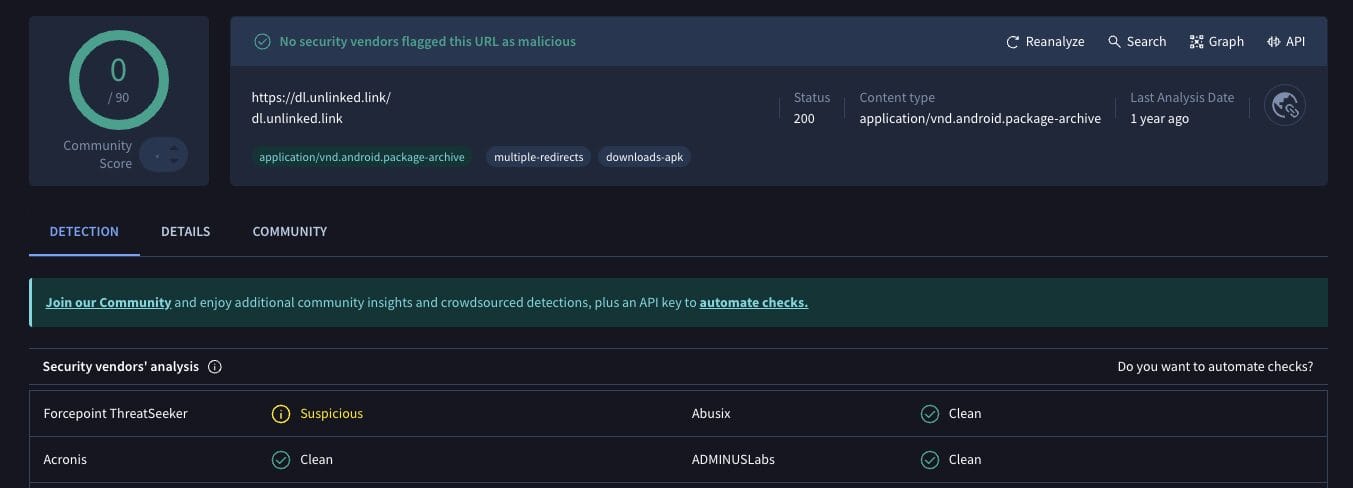Click the 0 / 90 detection score circle
This screenshot has height=488, width=1353.
[118, 79]
